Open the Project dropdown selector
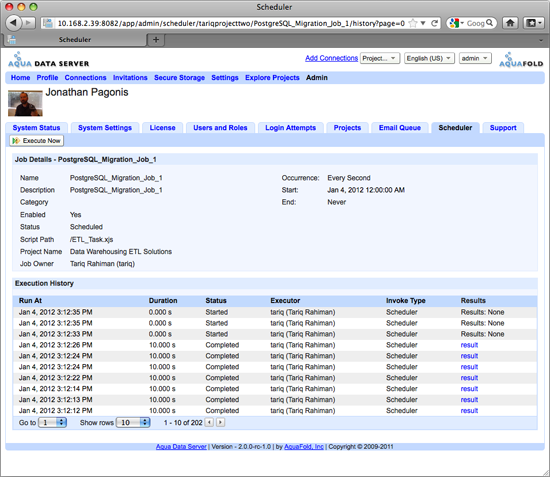This screenshot has height=477, width=550. [x=380, y=58]
